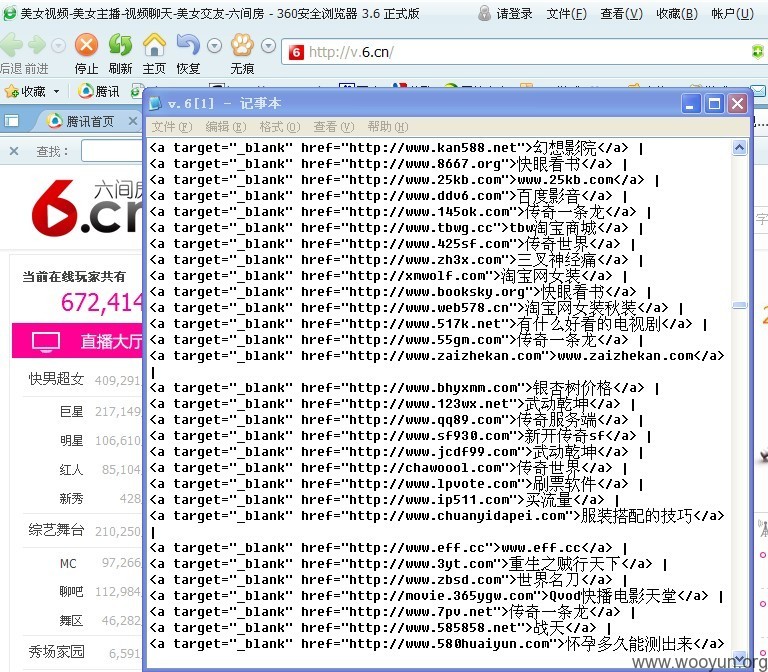
Task: Click the line with www.eff.cc
Action: pos(388,548)
